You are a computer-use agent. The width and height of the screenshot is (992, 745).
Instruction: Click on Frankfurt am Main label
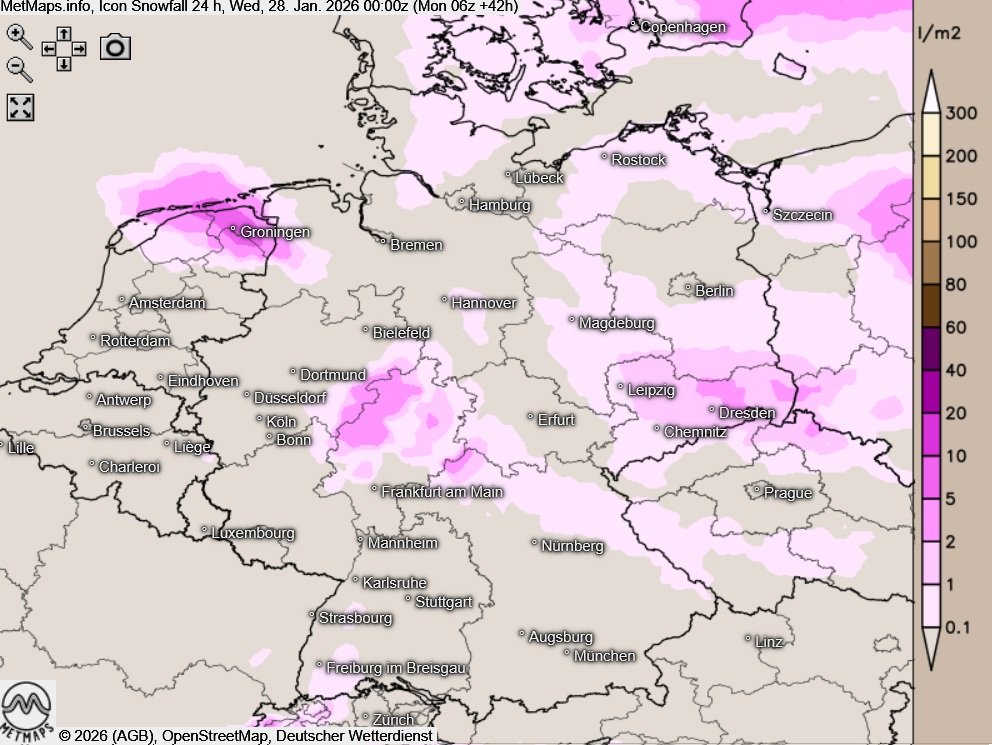click(442, 491)
